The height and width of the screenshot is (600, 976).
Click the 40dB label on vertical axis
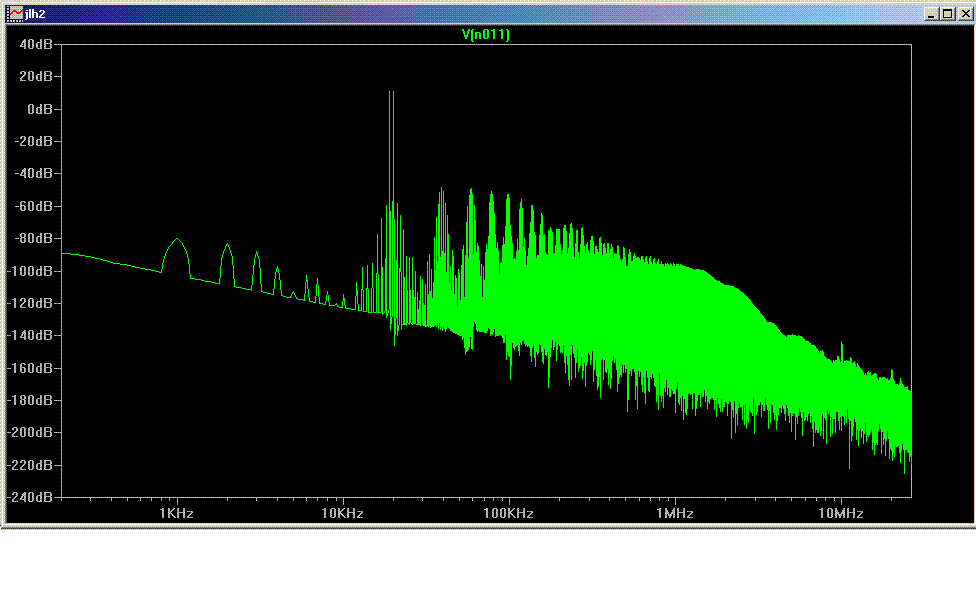click(37, 44)
